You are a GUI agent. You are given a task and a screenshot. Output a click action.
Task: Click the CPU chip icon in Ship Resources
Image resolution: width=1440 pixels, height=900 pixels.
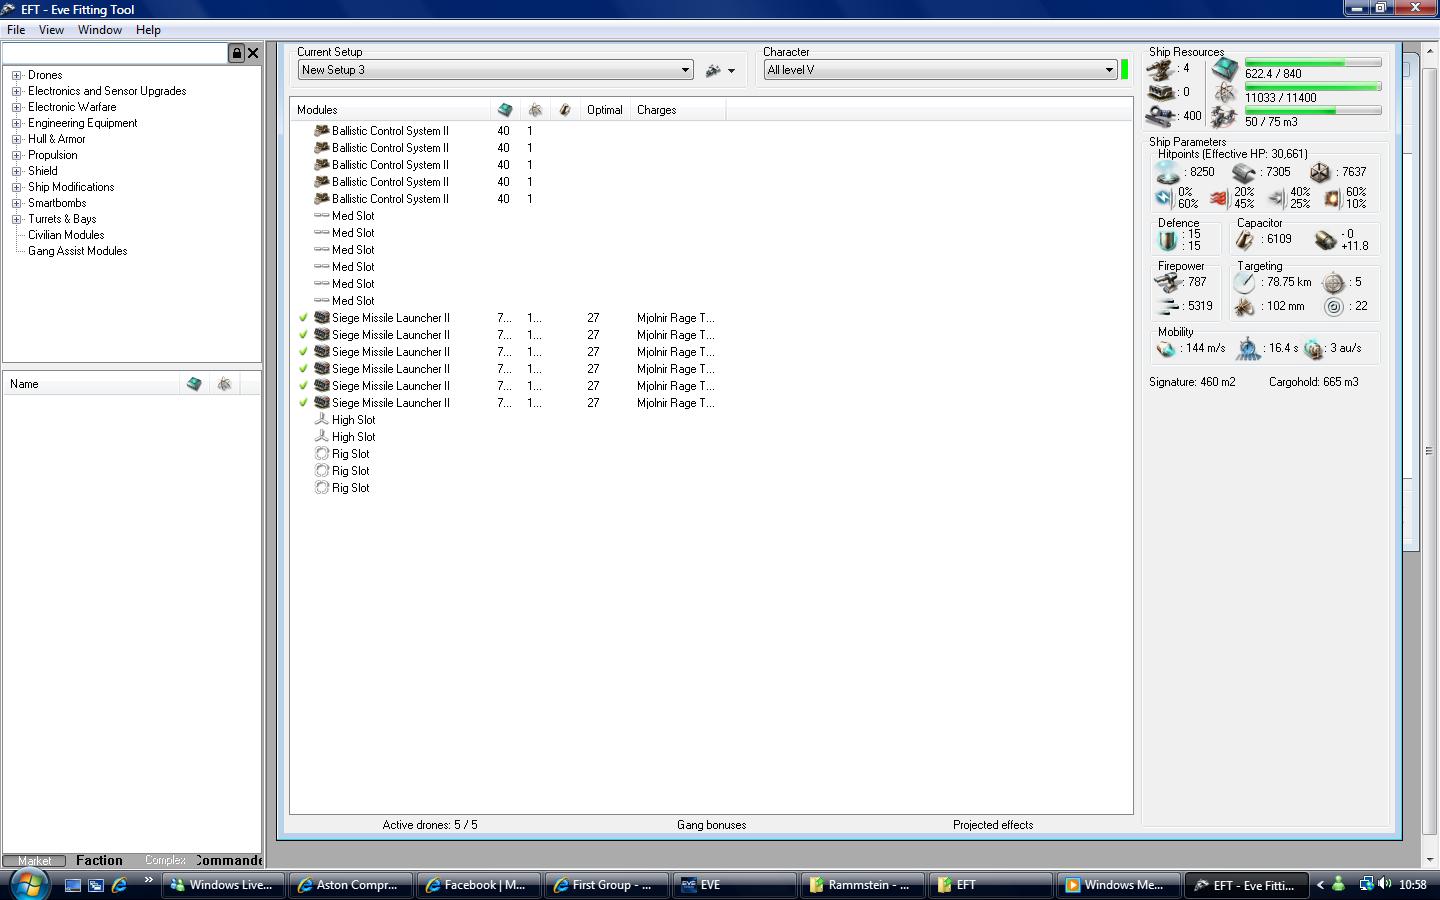[1225, 69]
